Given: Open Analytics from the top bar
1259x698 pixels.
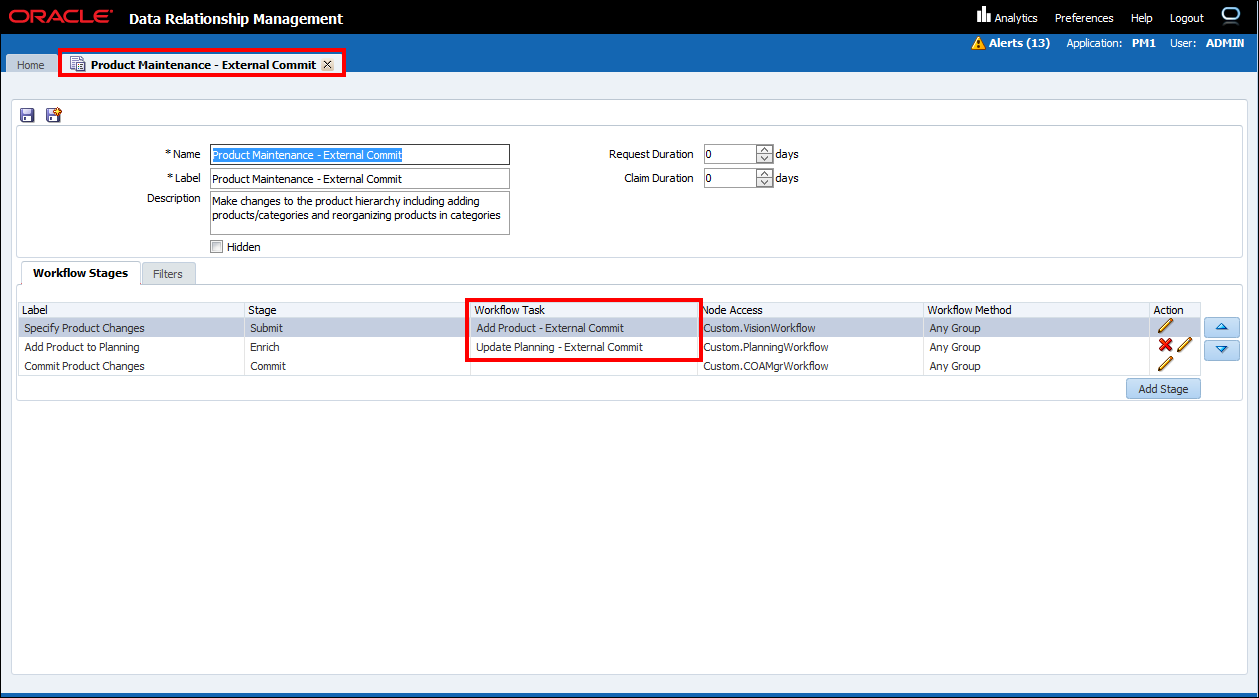Looking at the screenshot, I should (1007, 17).
